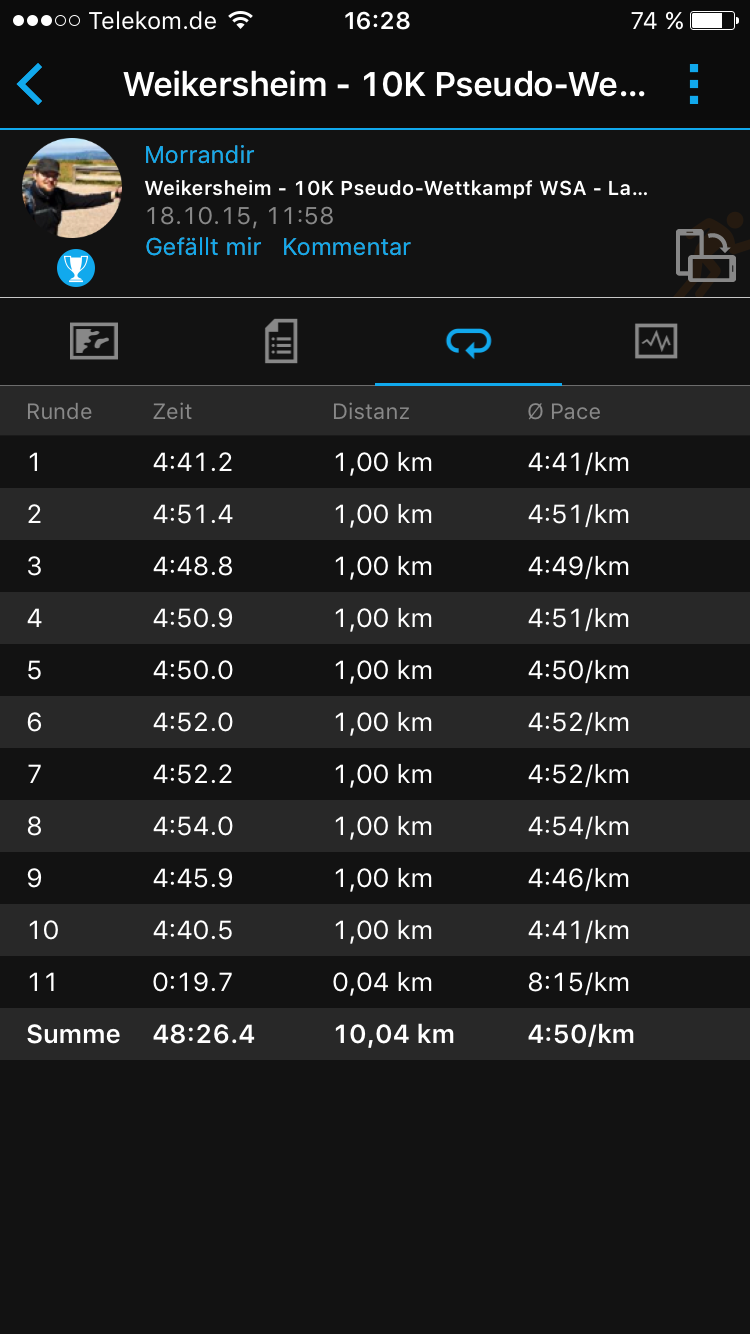The width and height of the screenshot is (750, 1334).
Task: Tap the back arrow icon
Action: (x=31, y=85)
